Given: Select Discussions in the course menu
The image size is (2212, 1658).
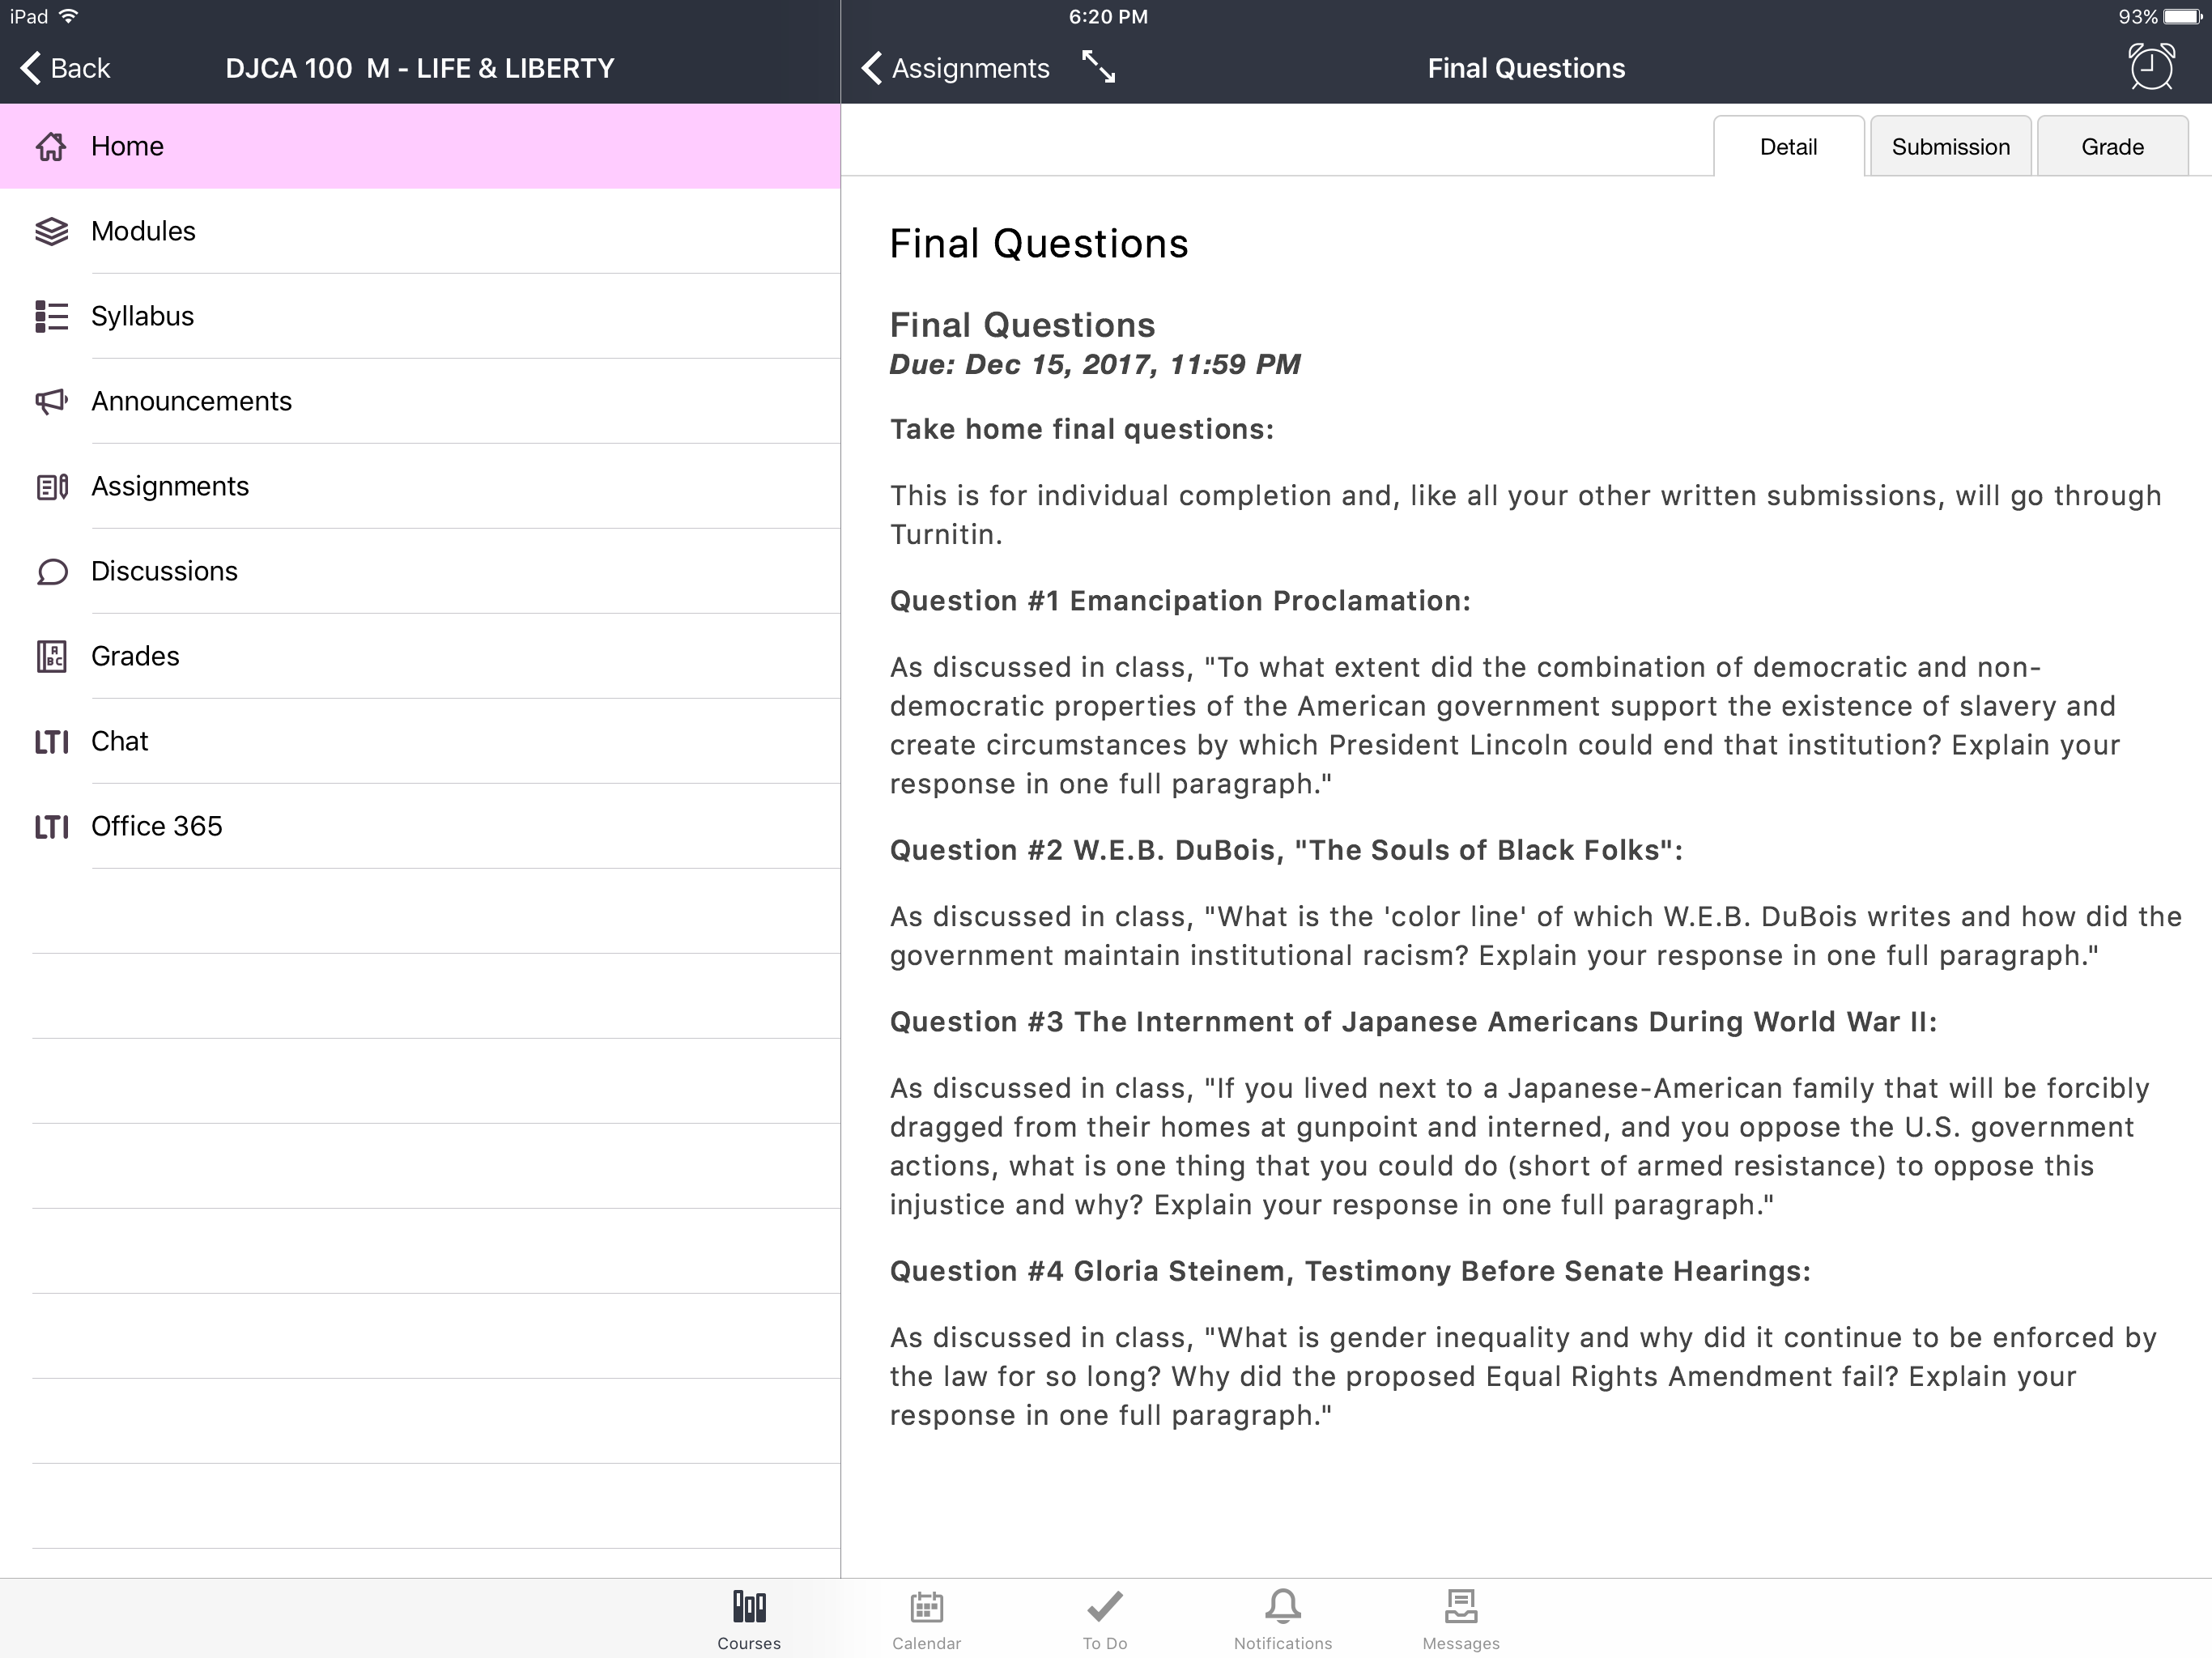Looking at the screenshot, I should [420, 571].
